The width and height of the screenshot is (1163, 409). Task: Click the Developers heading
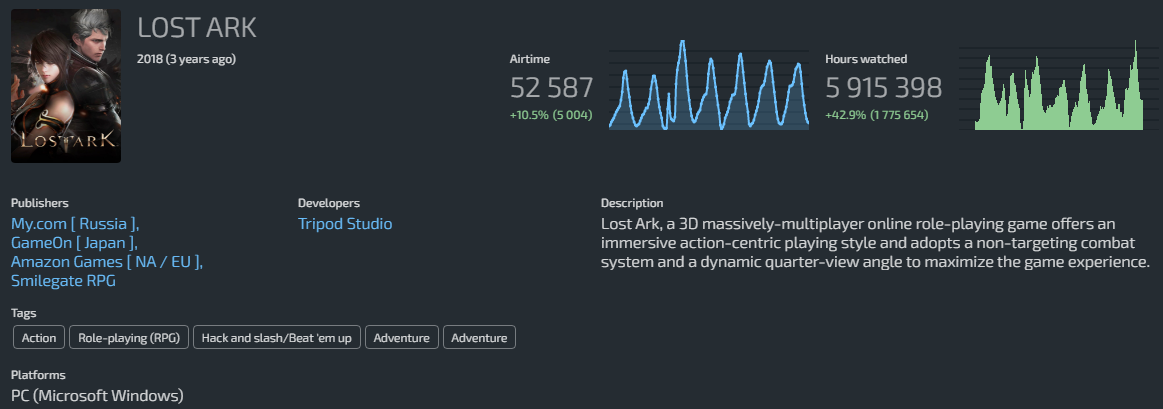[x=329, y=203]
